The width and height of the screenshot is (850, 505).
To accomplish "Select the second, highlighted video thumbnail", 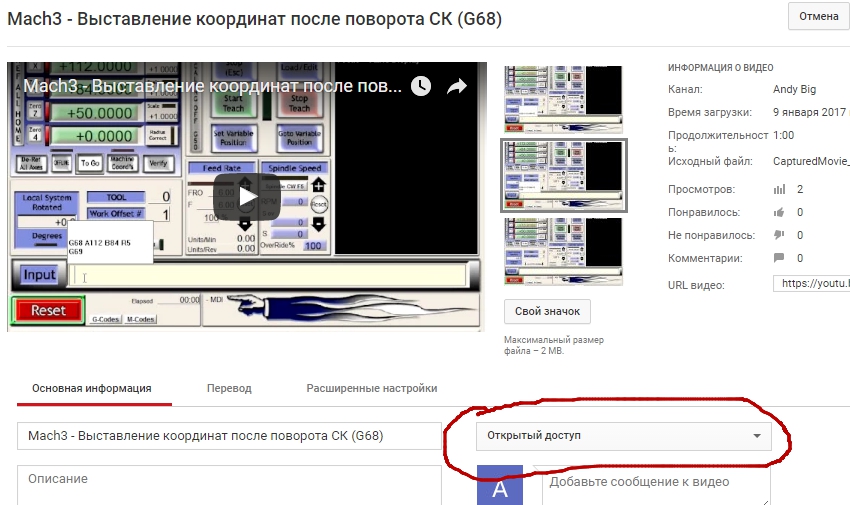I will [x=563, y=175].
